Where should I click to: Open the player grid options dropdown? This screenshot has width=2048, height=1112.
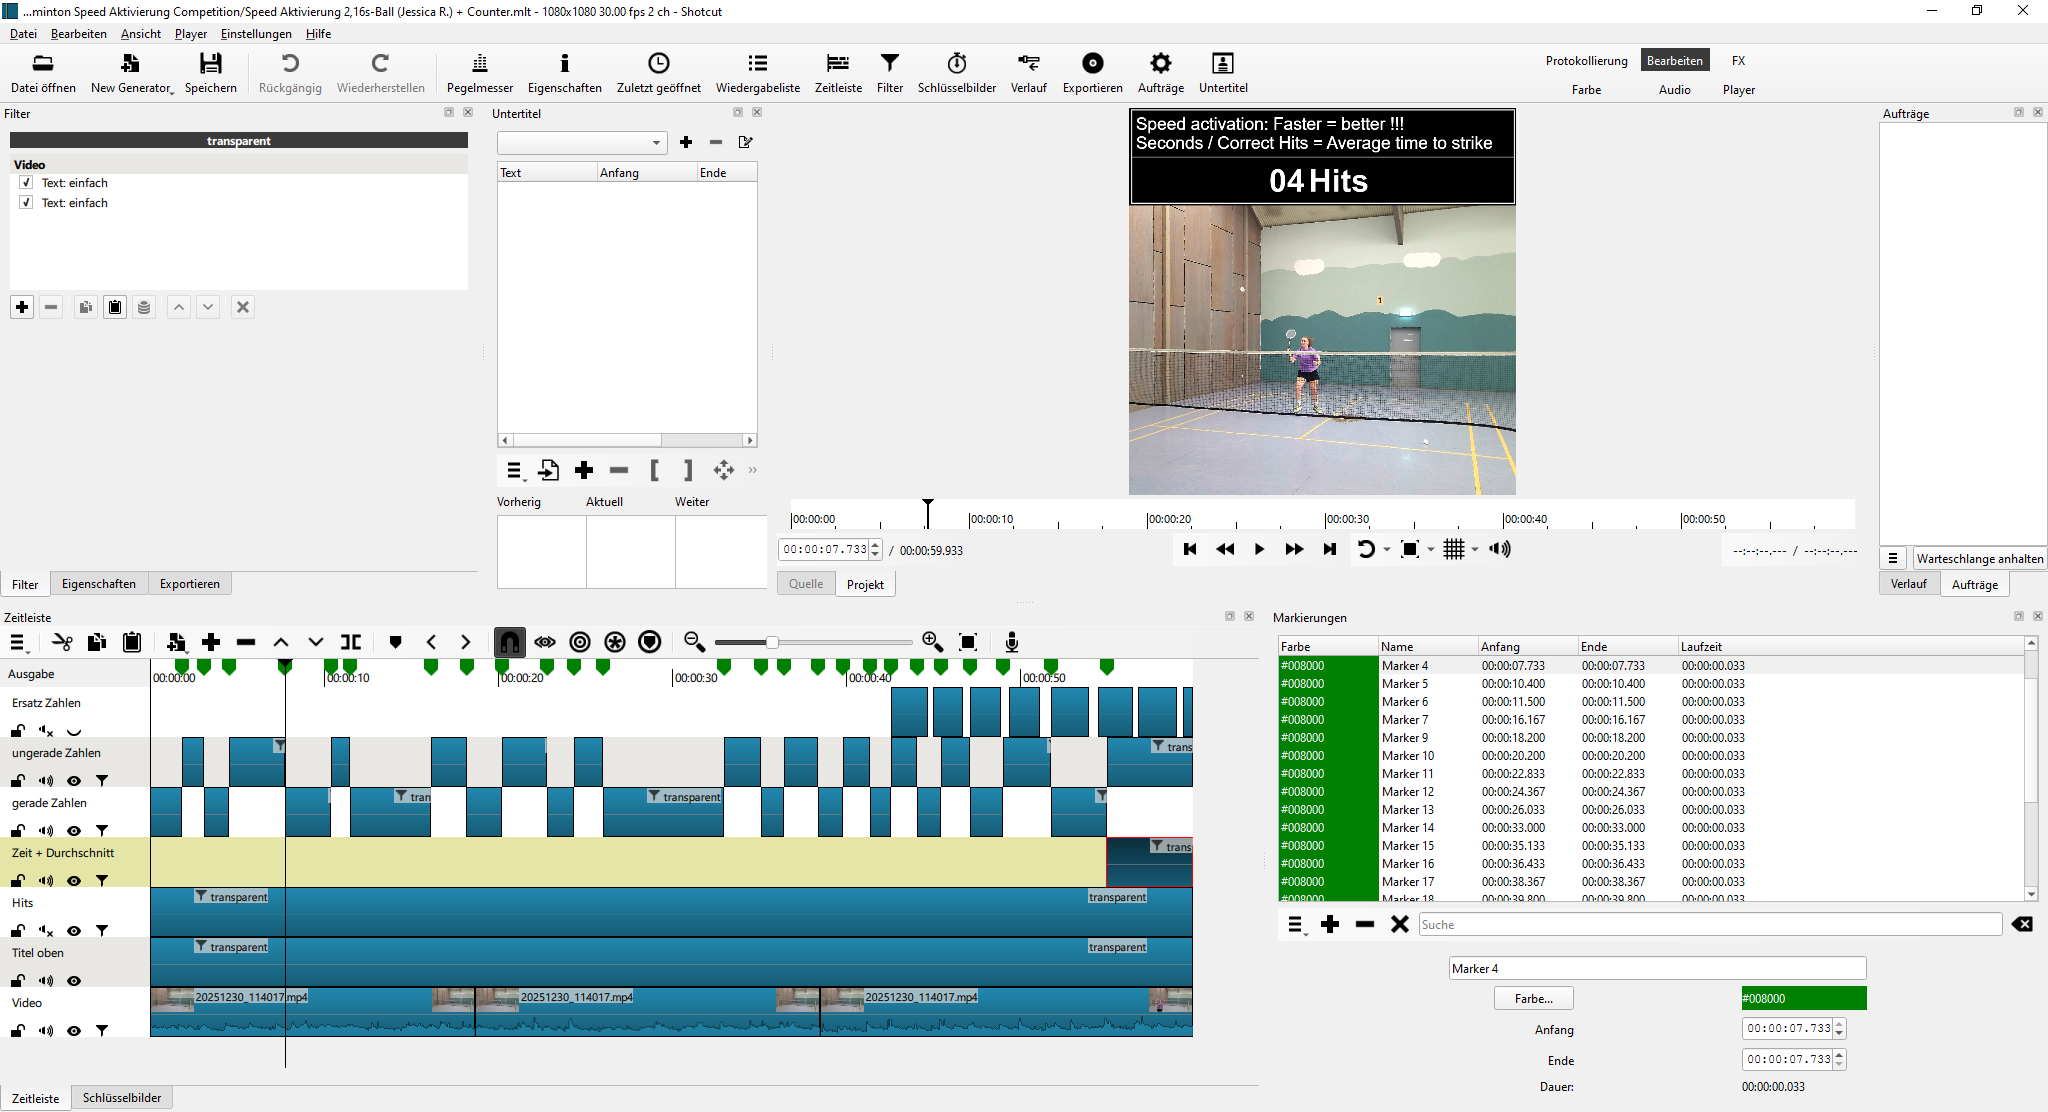point(1475,549)
